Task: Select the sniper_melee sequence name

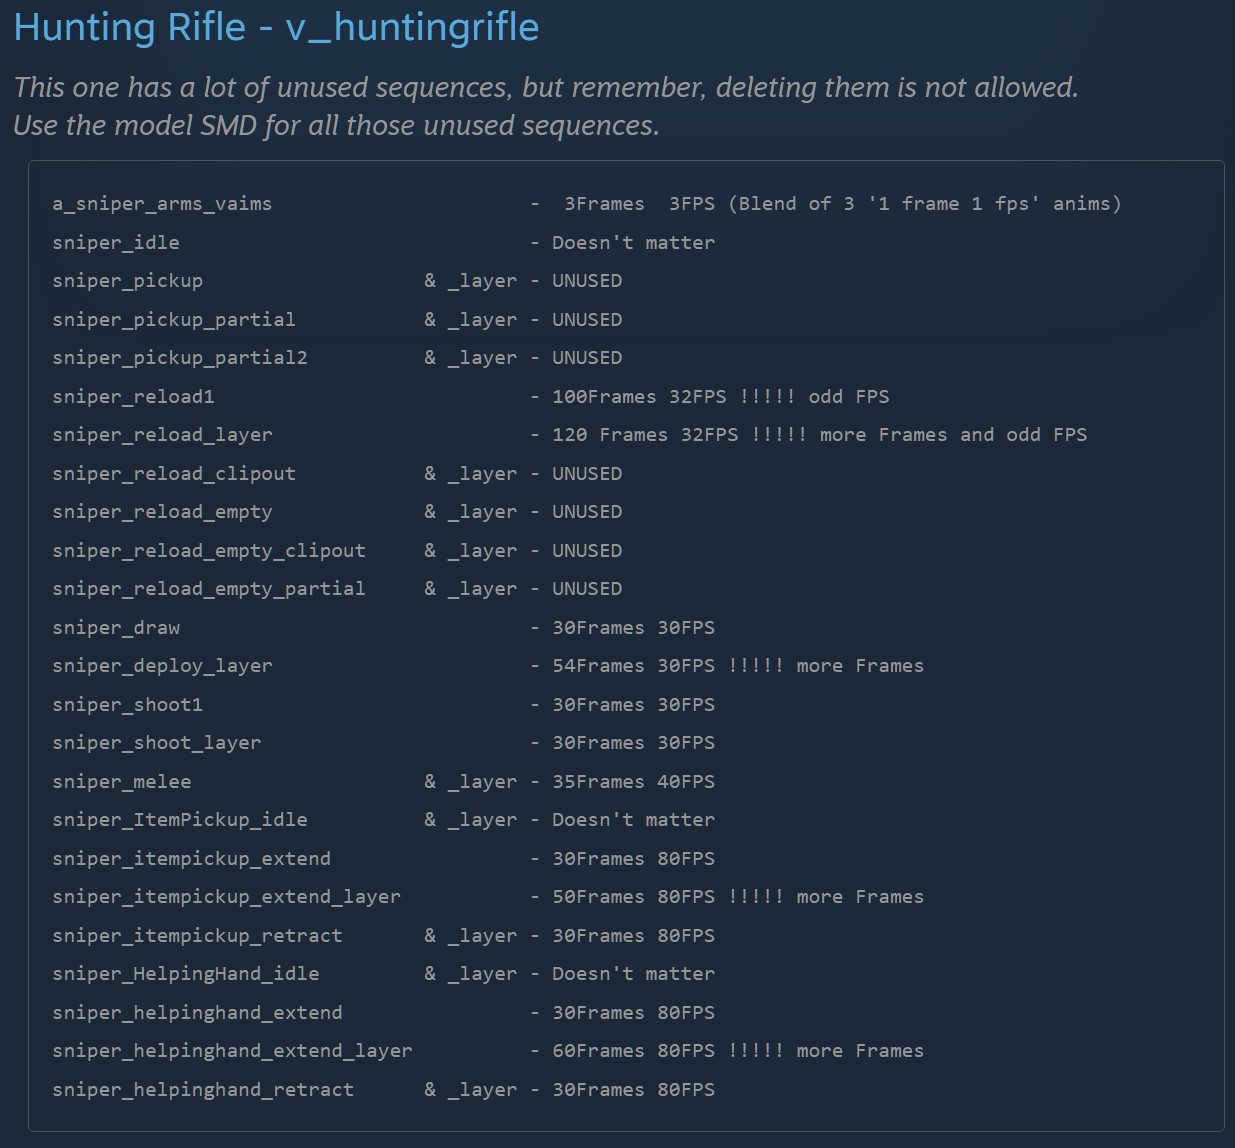Action: (122, 782)
